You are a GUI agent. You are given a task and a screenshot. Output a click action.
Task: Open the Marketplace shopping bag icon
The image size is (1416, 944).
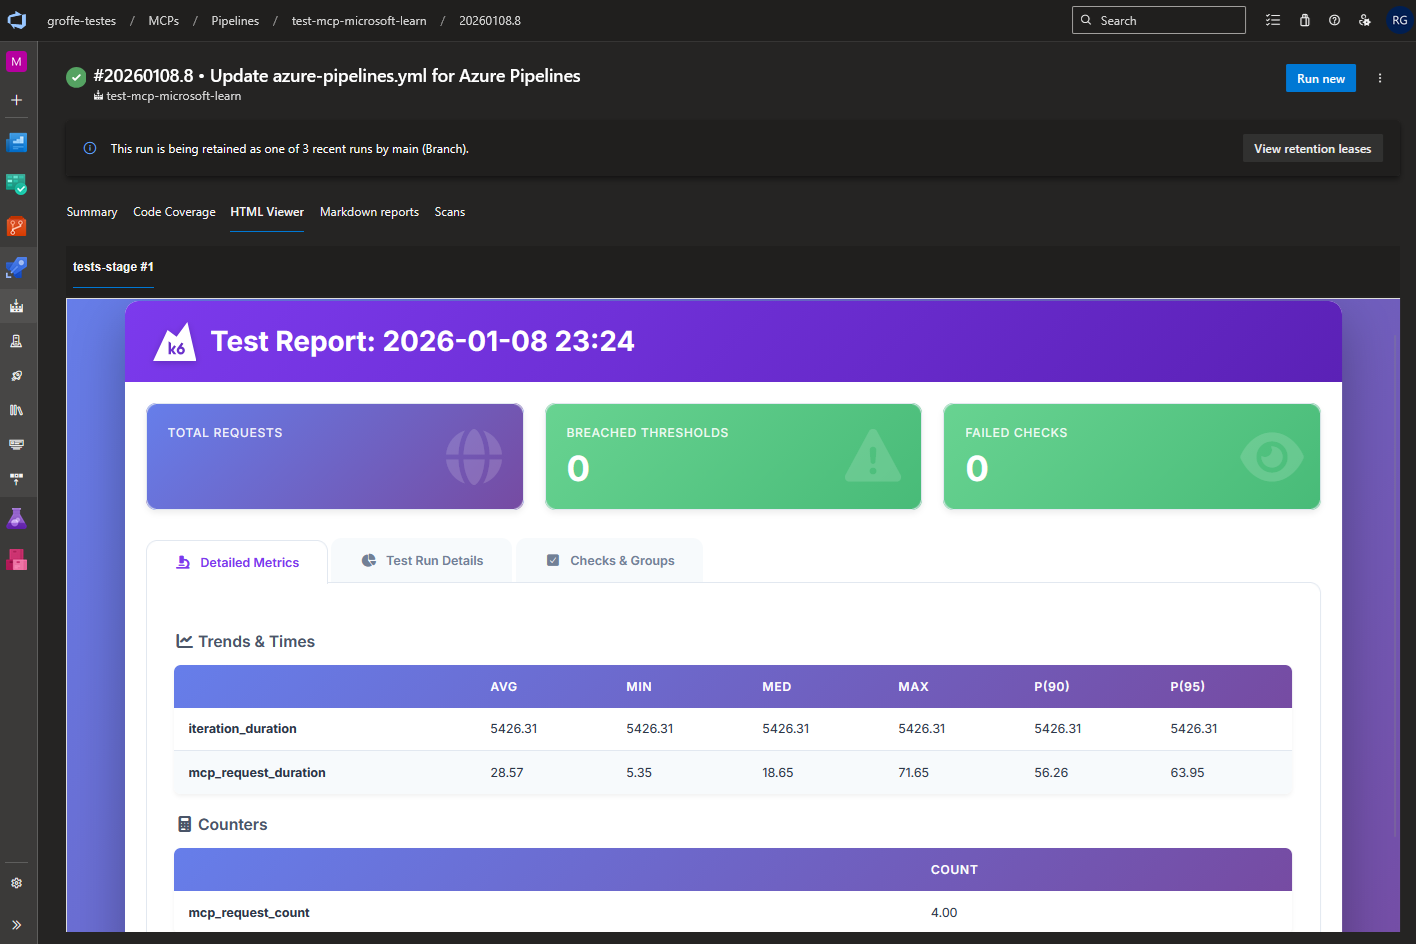click(1304, 20)
